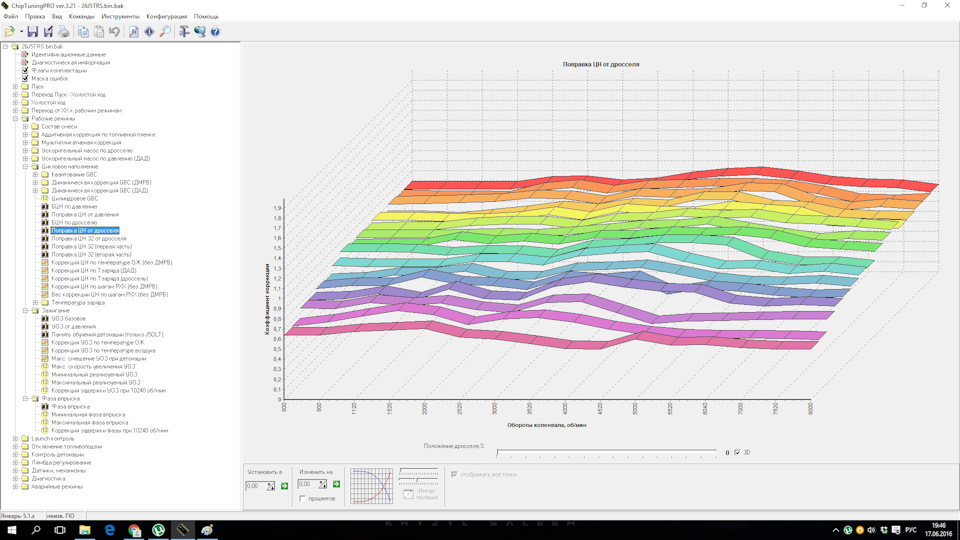Image resolution: width=960 pixels, height=540 pixels.
Task: Toggle the процентов checkbox
Action: coord(302,498)
